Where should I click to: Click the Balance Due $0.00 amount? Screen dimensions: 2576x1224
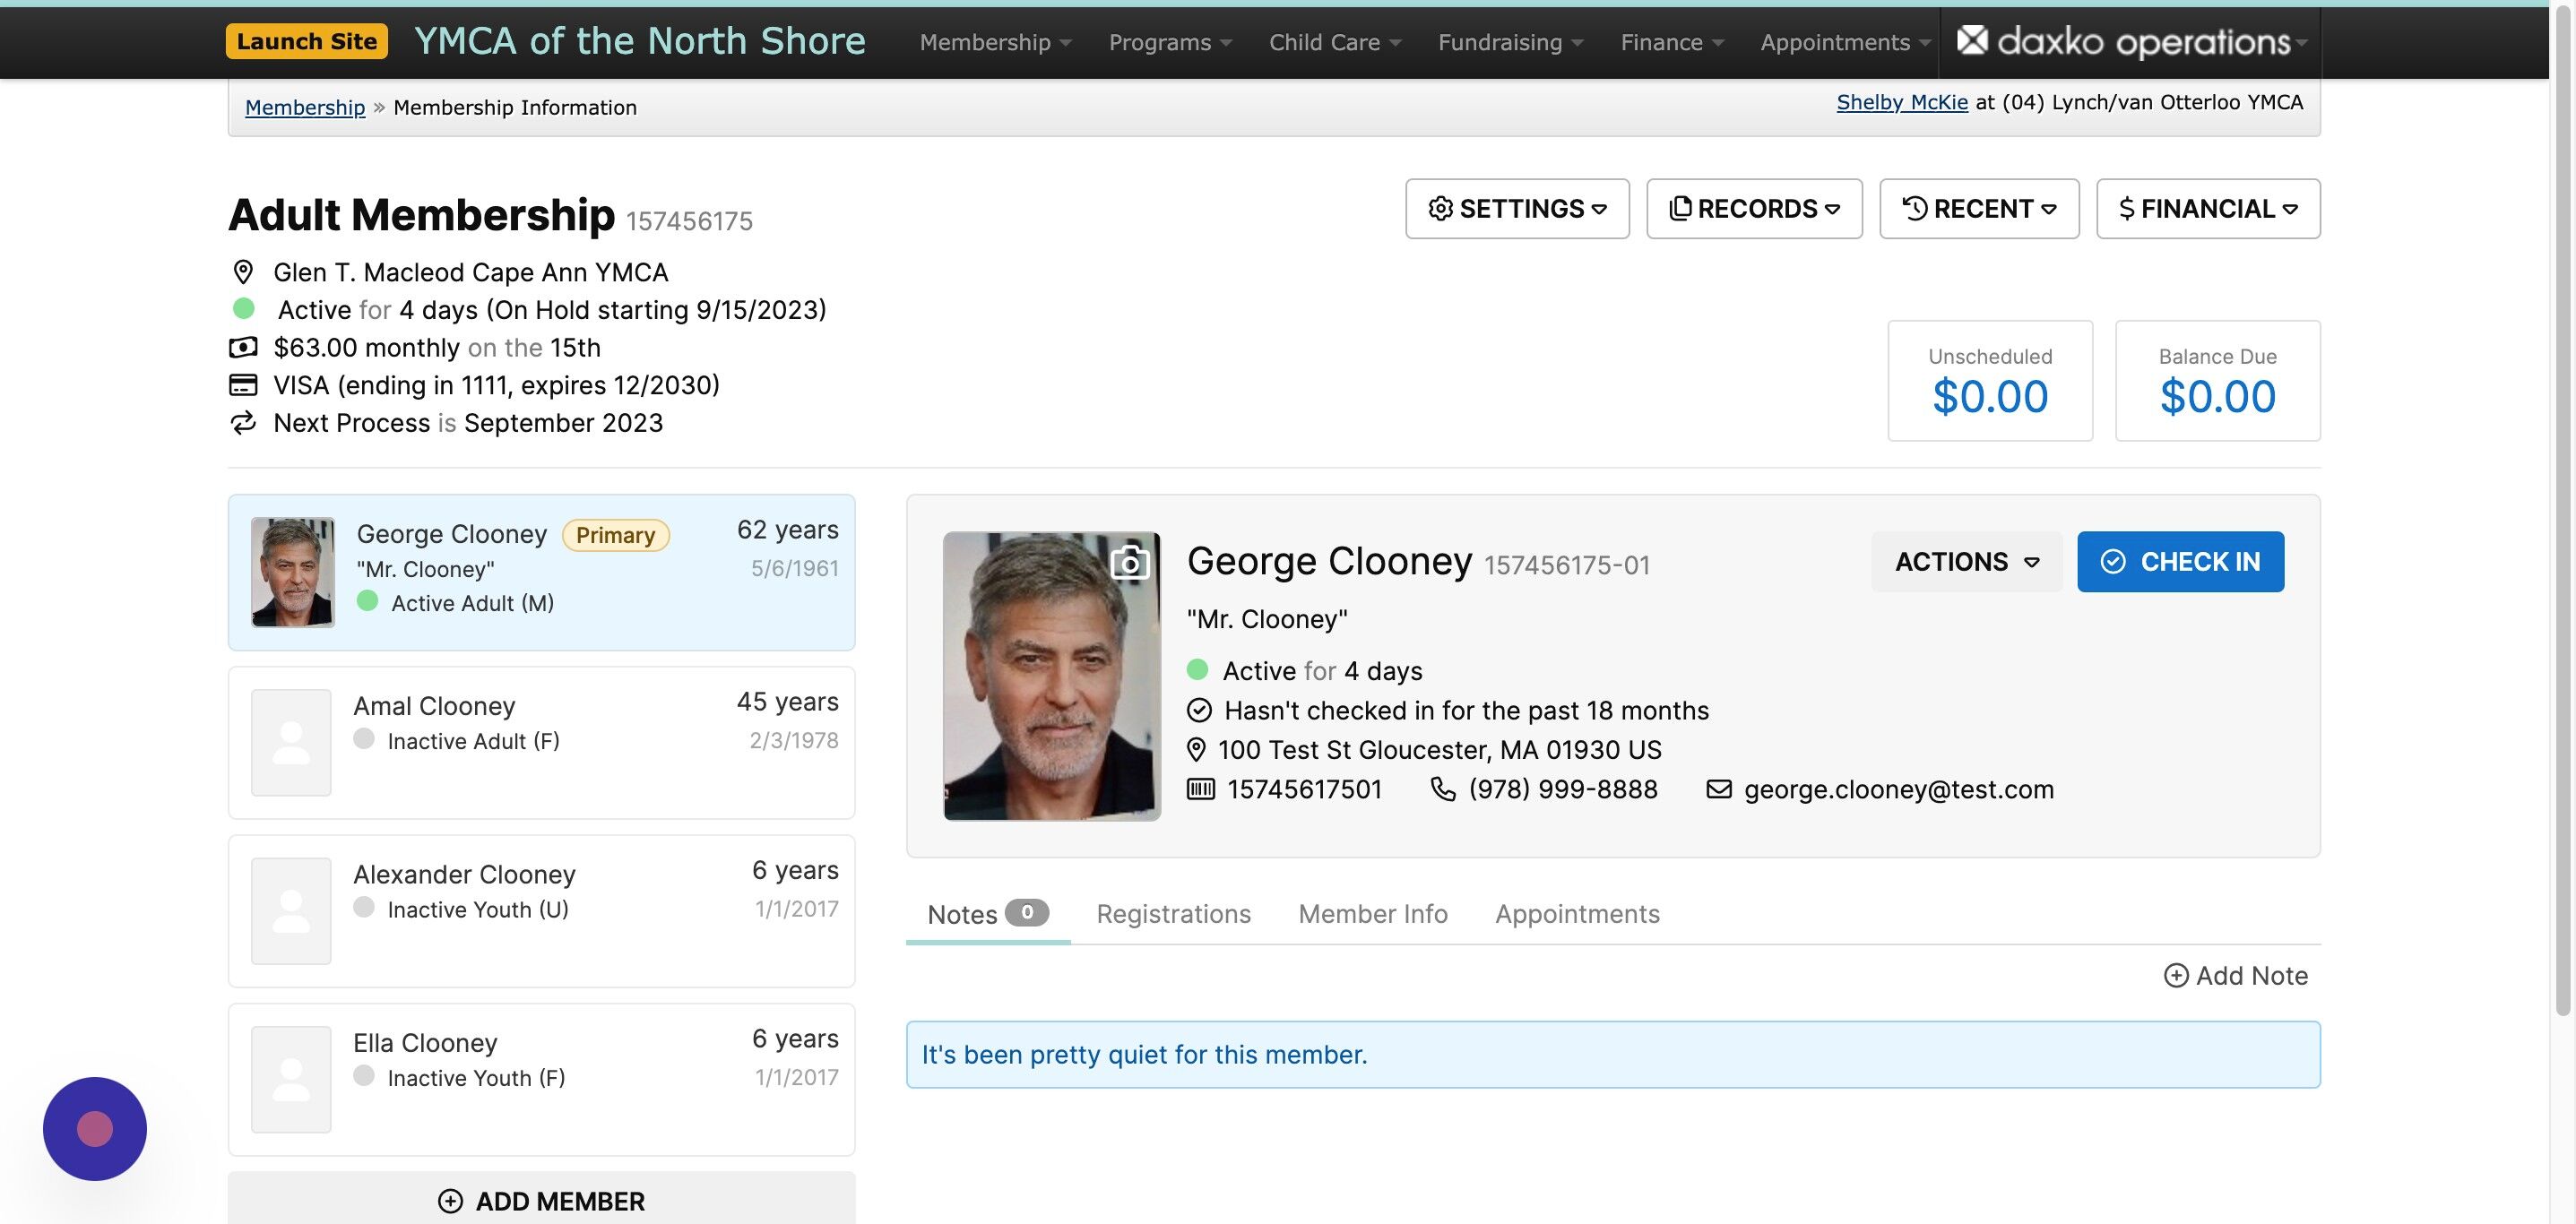(2217, 397)
